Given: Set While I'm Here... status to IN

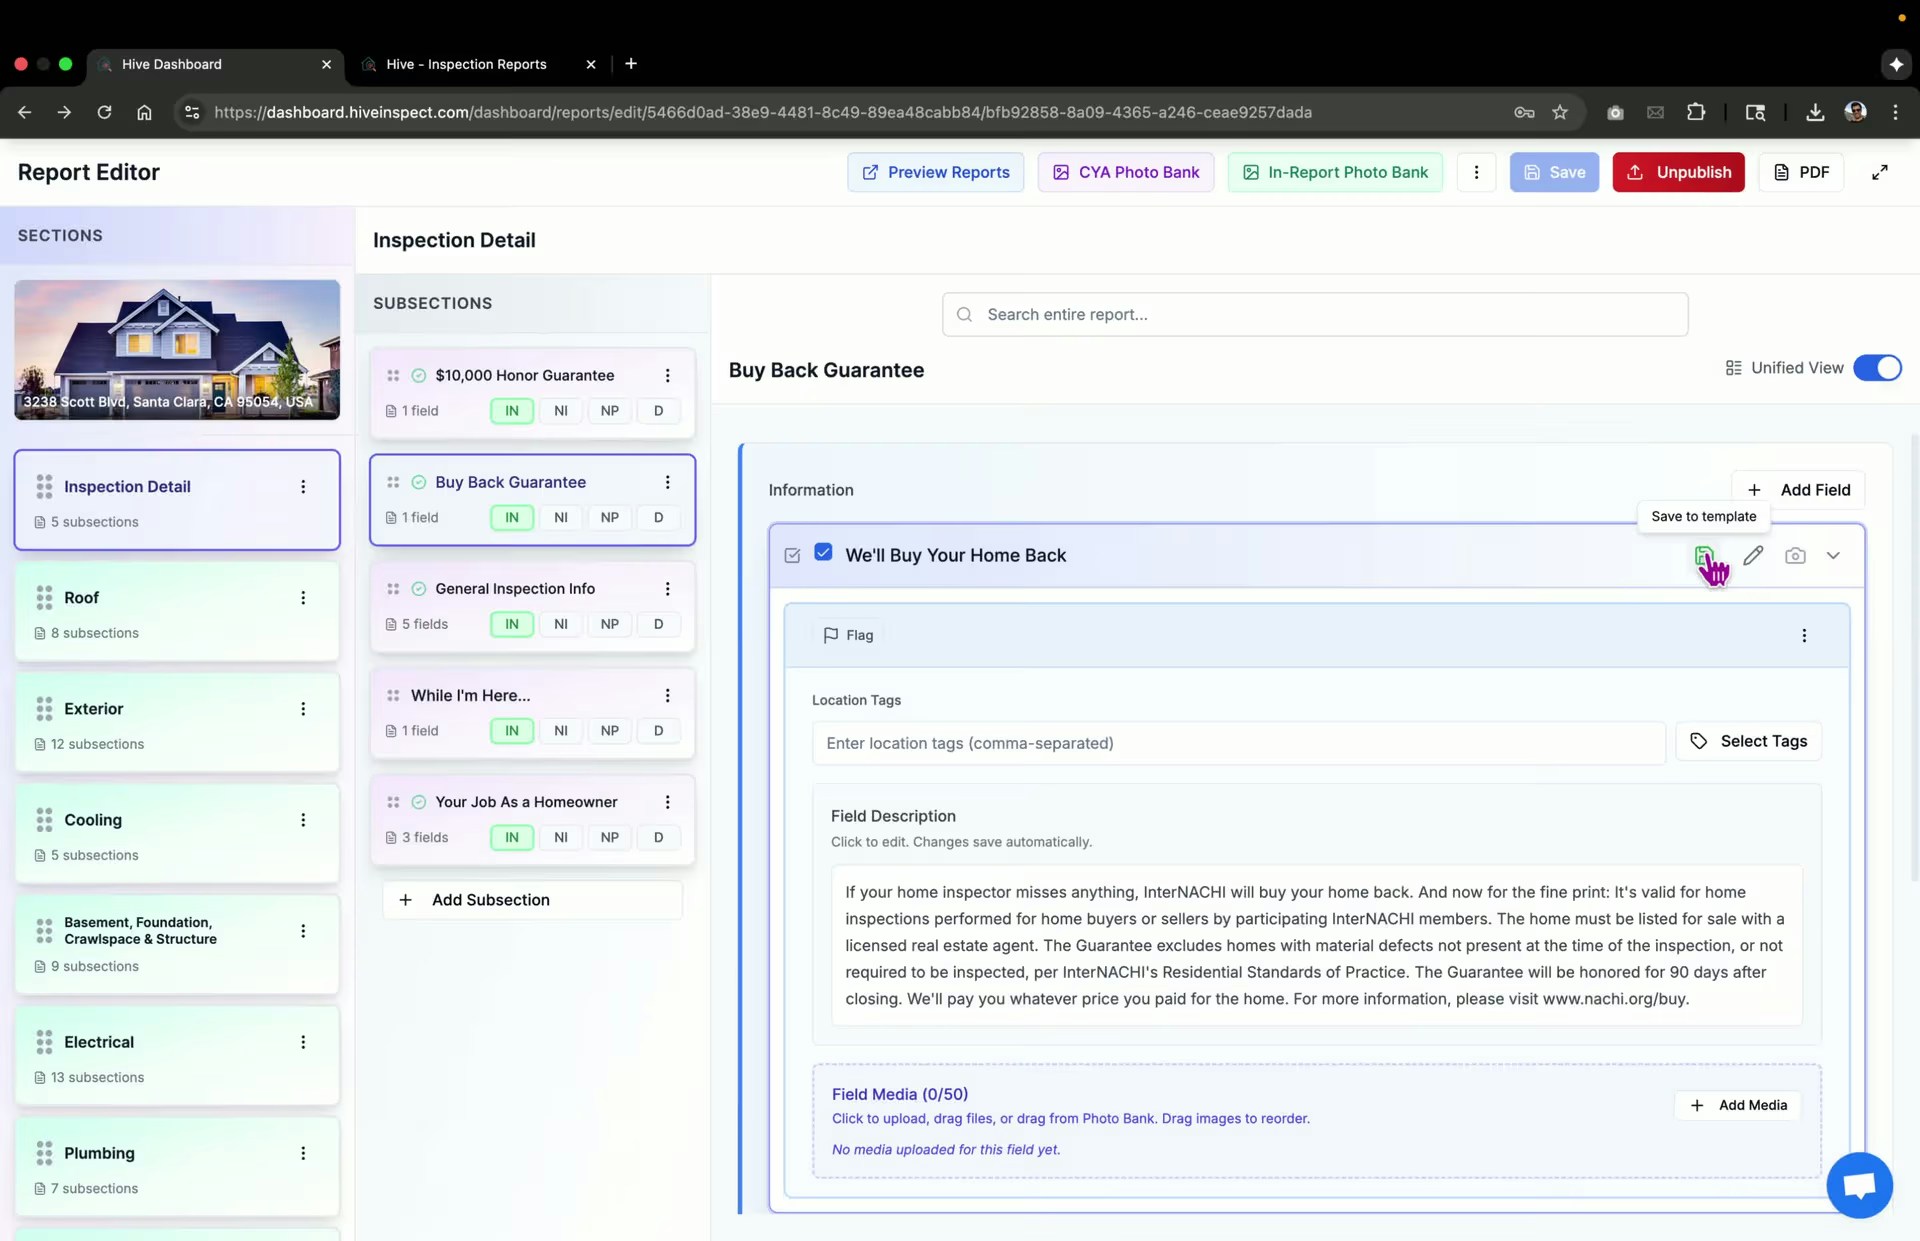Looking at the screenshot, I should tap(512, 731).
